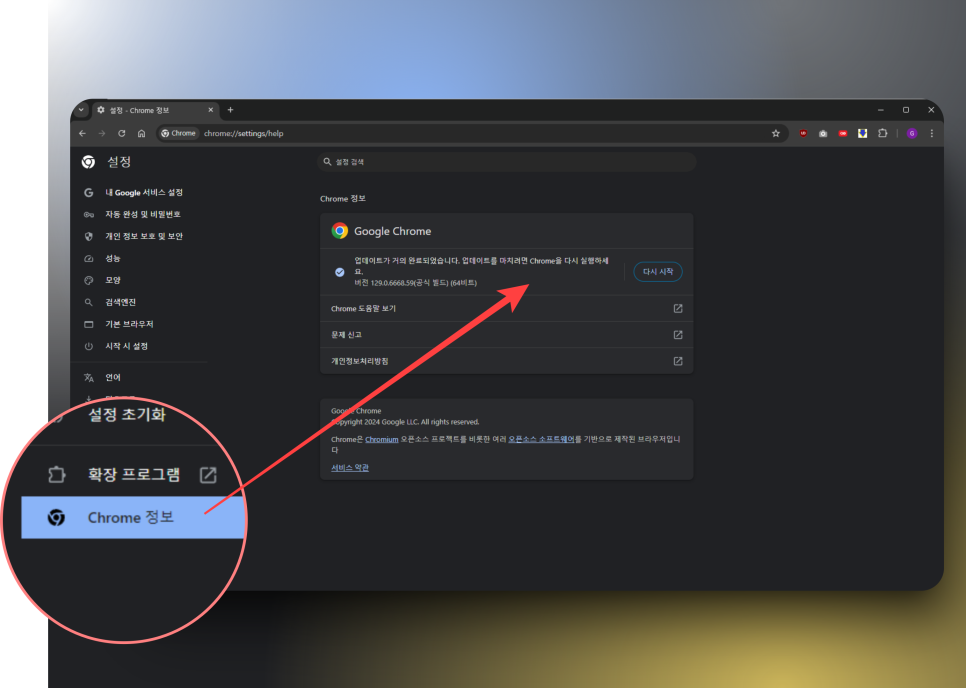Open the tab search dropdown chevron

[81, 110]
